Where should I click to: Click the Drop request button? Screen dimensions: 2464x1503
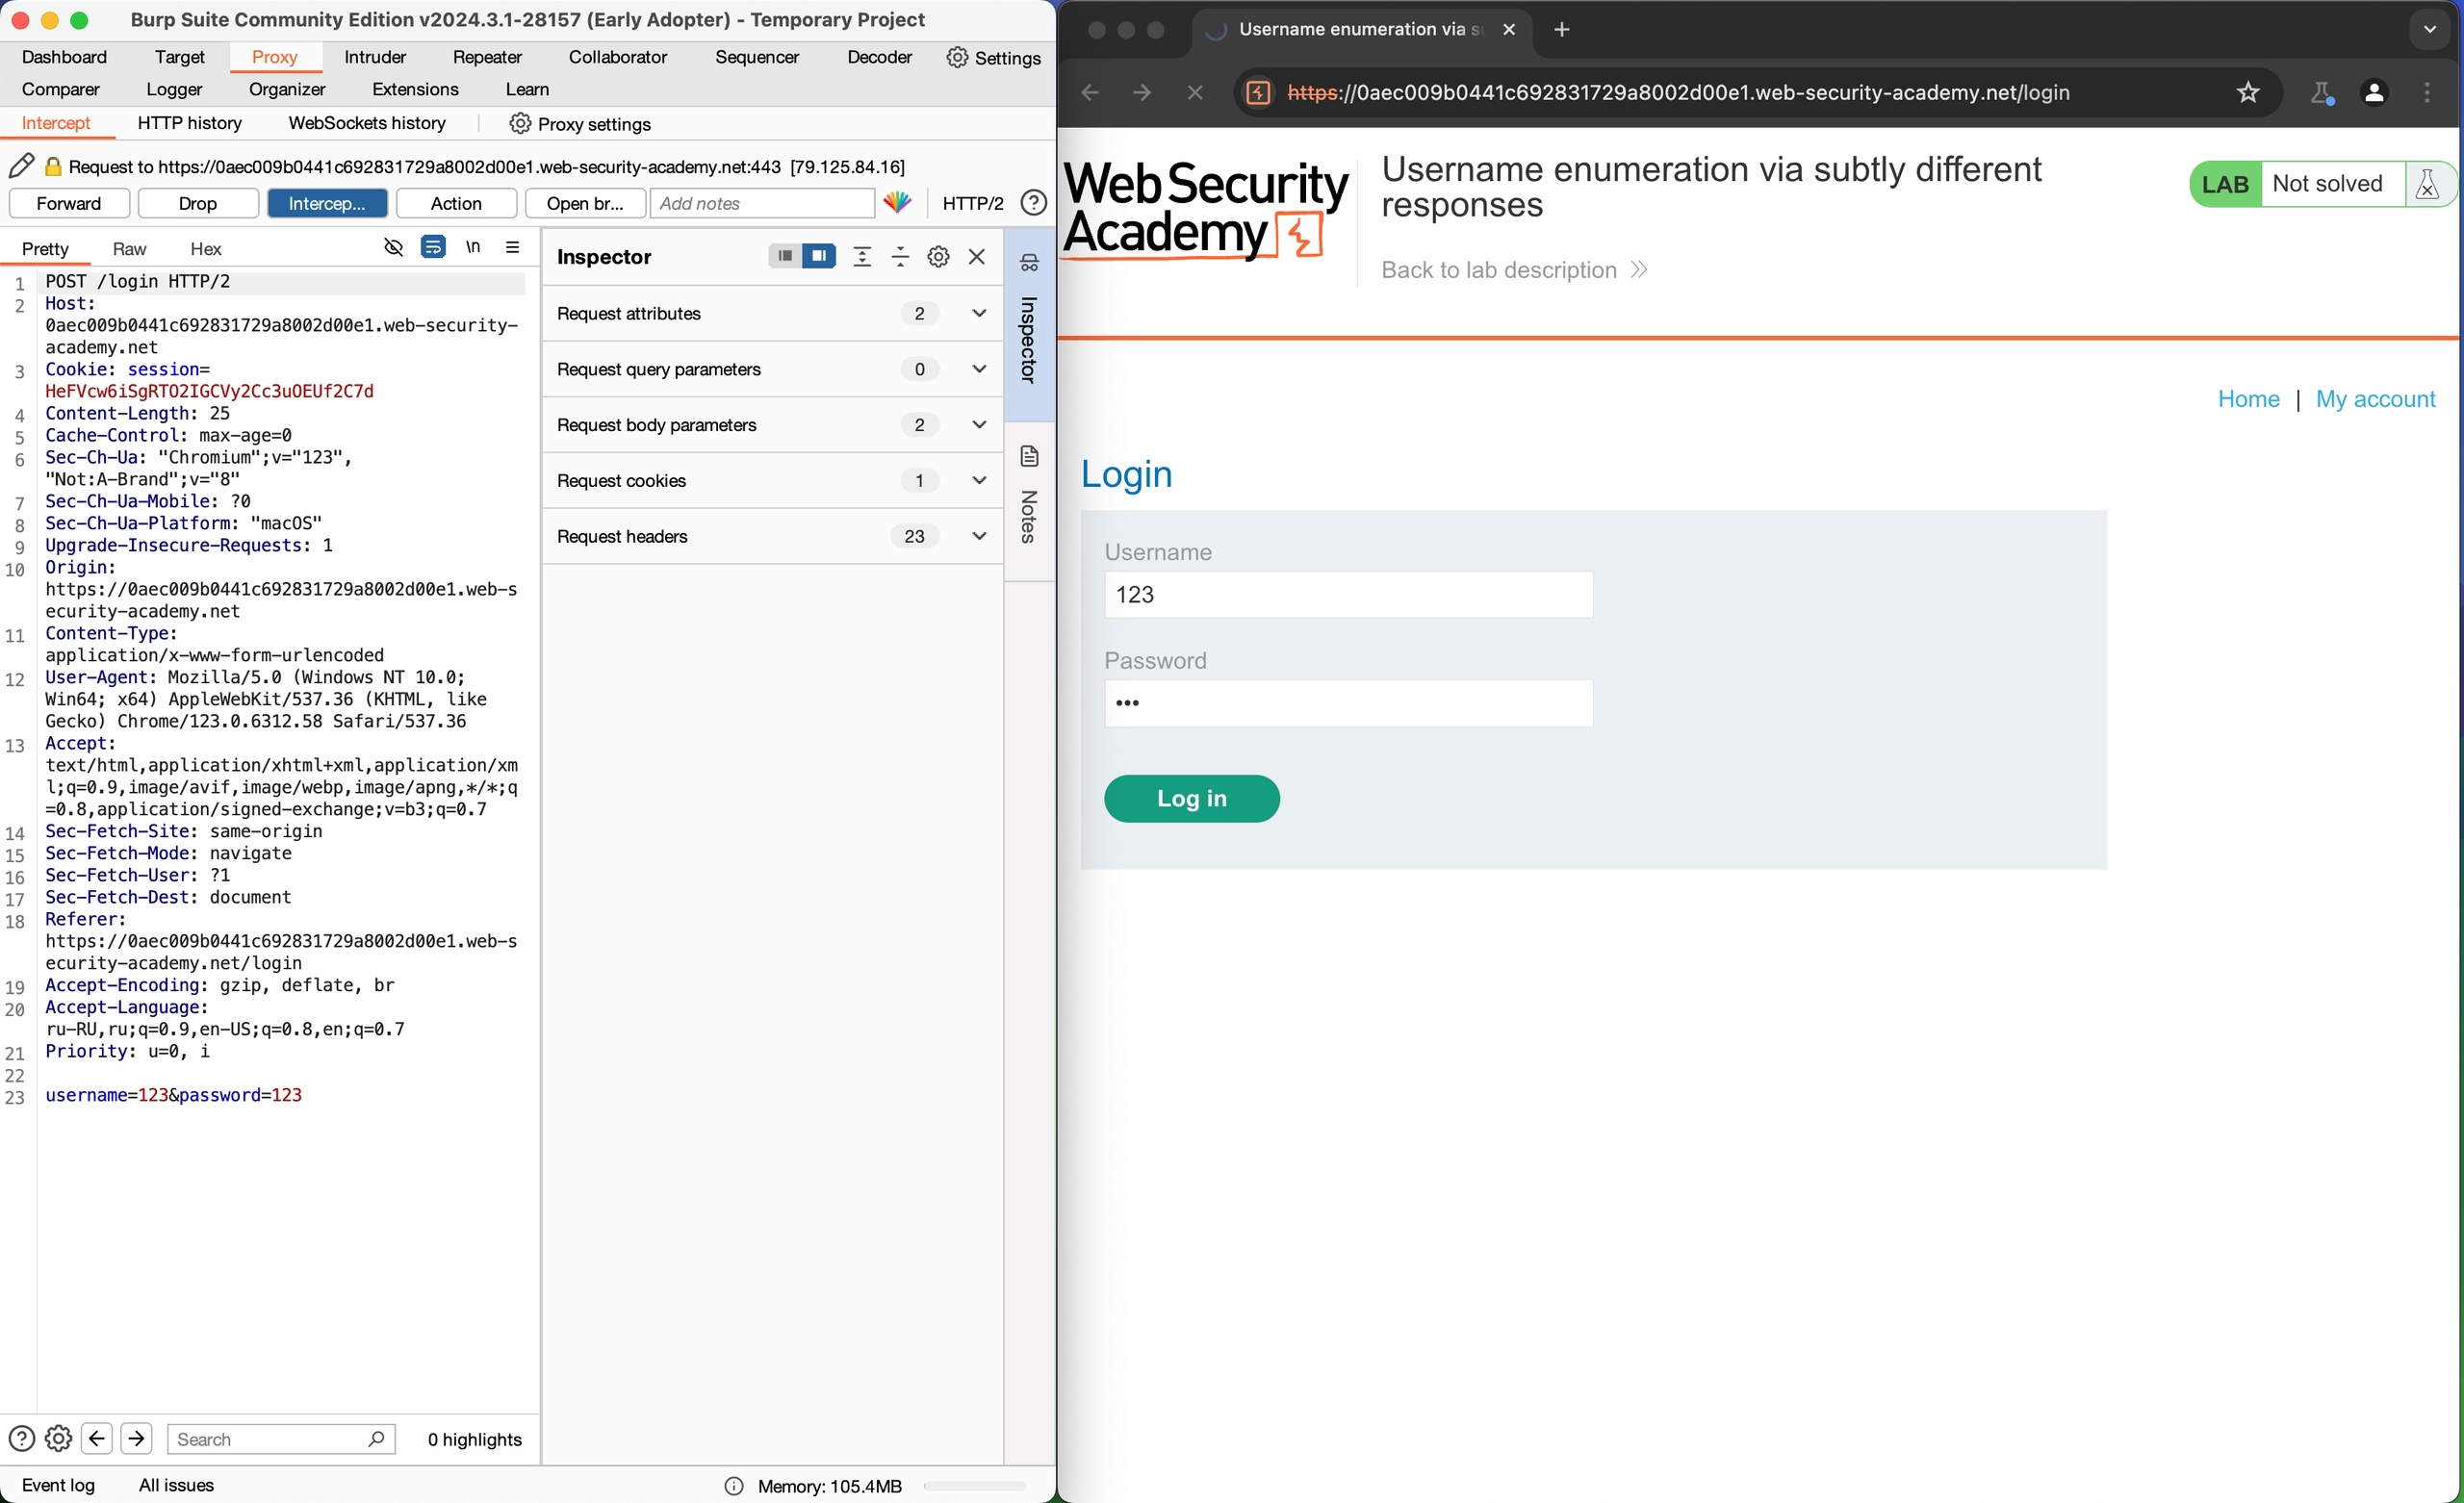197,204
